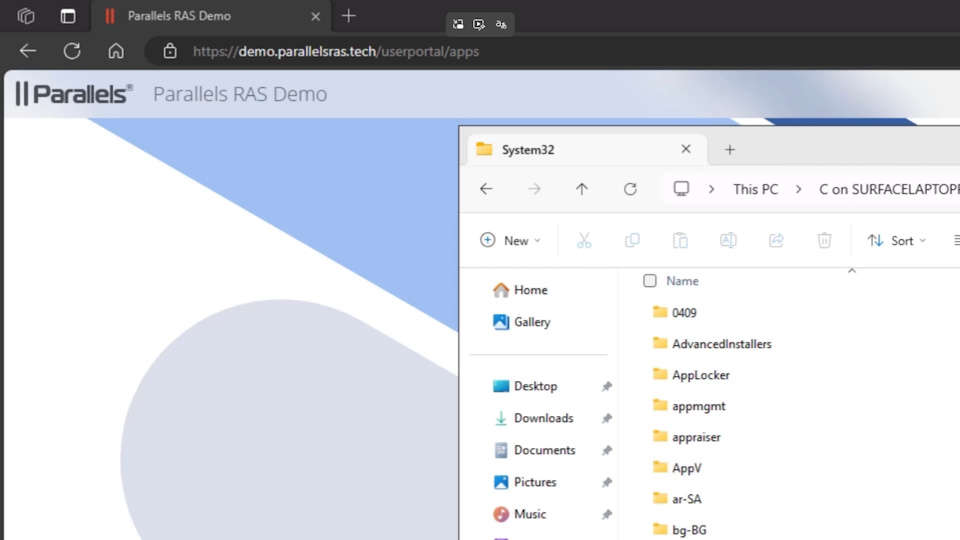This screenshot has height=540, width=960.
Task: Navigate forward in File Explorer
Action: coord(534,189)
